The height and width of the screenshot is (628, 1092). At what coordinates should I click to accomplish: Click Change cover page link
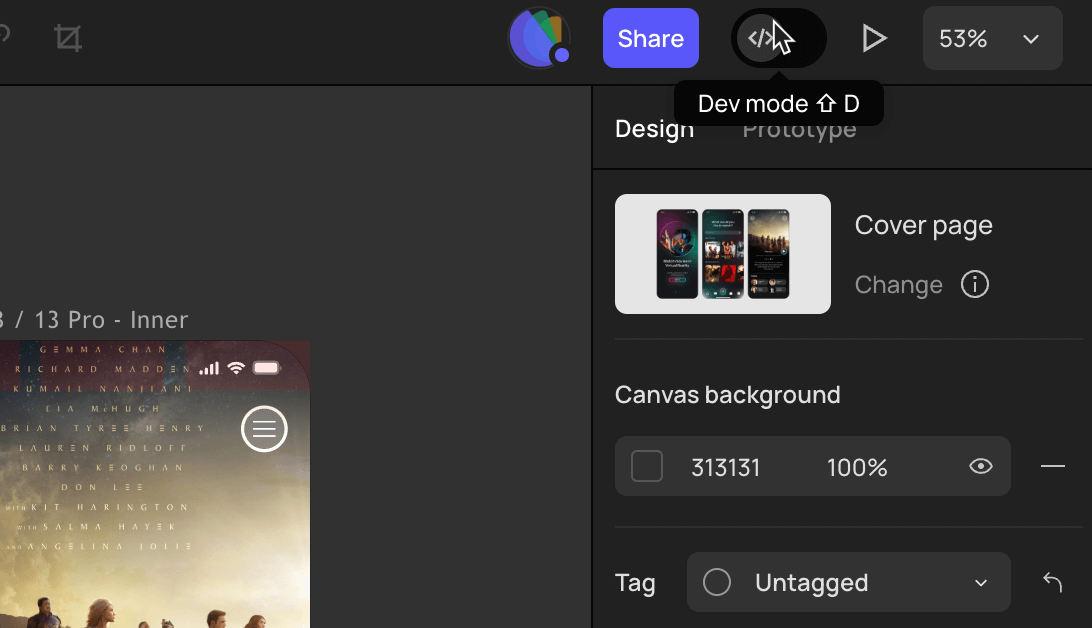point(898,285)
